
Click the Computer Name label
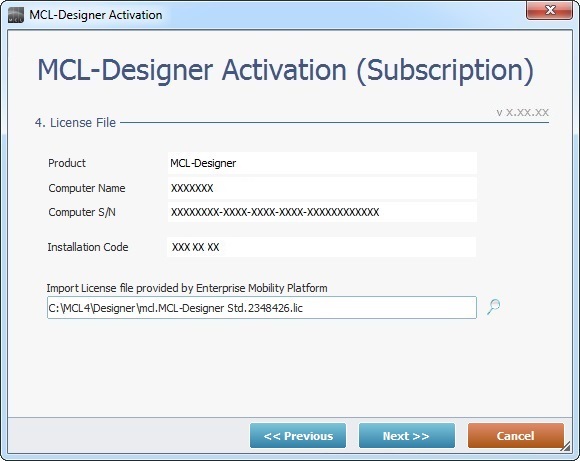pyautogui.click(x=87, y=188)
